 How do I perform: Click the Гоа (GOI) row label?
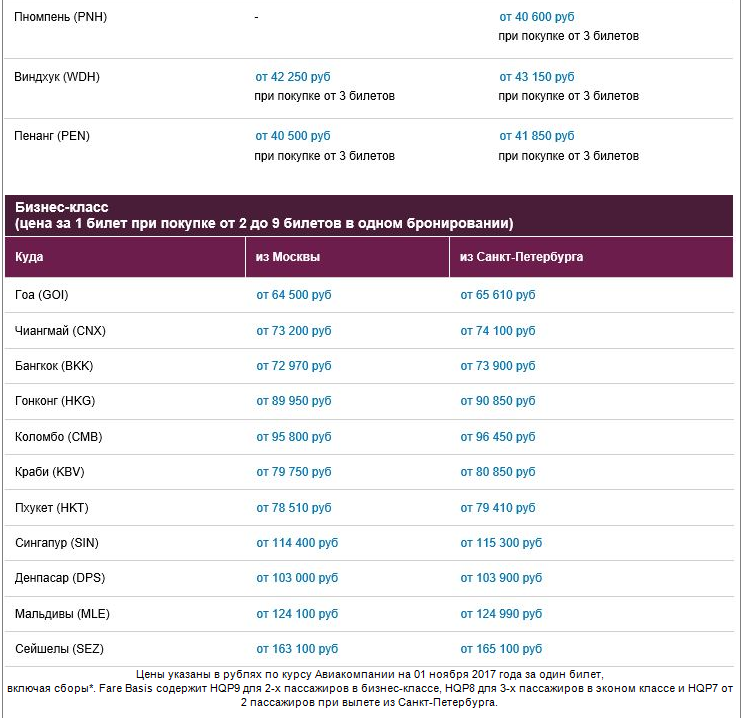point(42,295)
